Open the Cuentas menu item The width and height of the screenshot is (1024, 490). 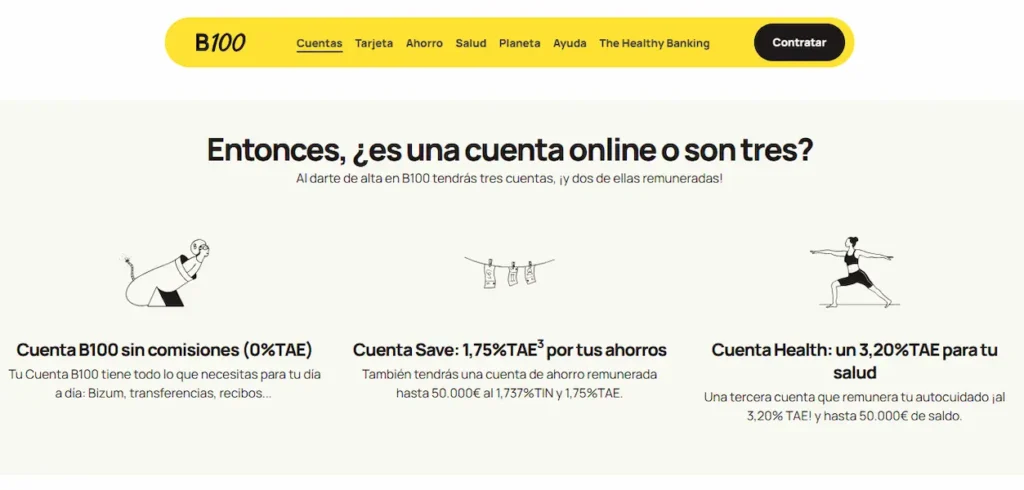click(319, 43)
